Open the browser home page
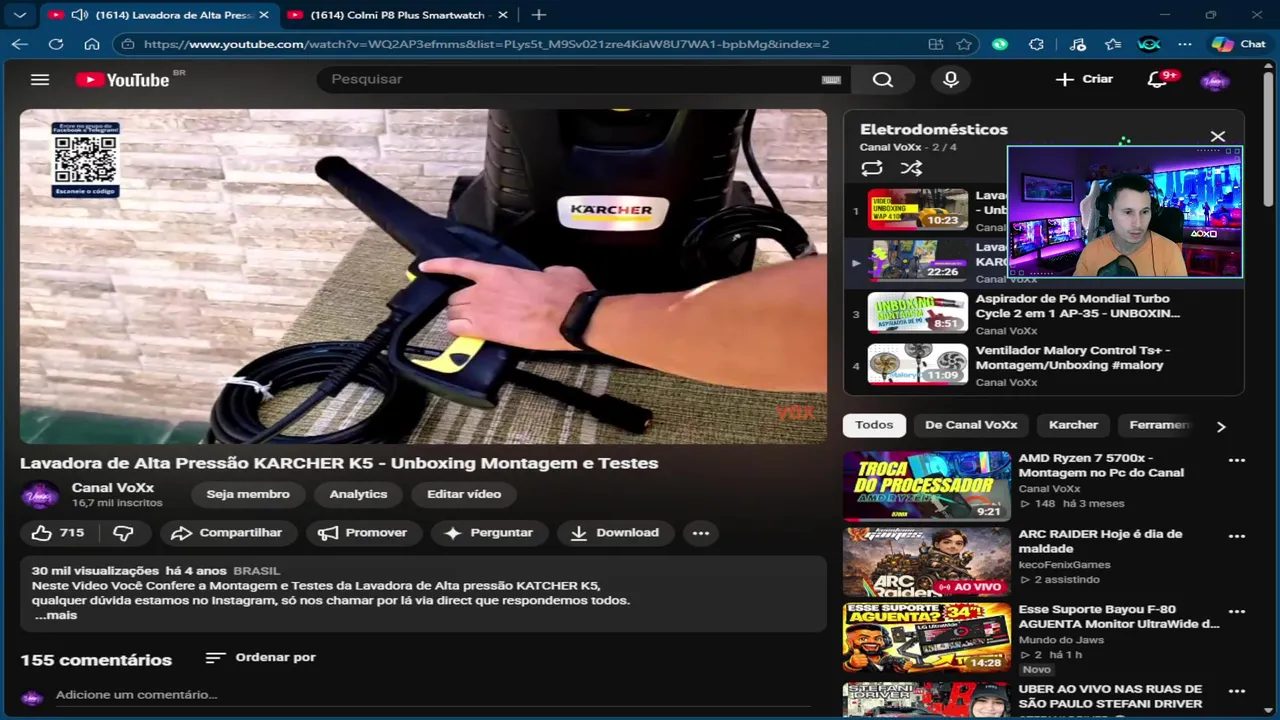This screenshot has height=720, width=1280. click(92, 44)
